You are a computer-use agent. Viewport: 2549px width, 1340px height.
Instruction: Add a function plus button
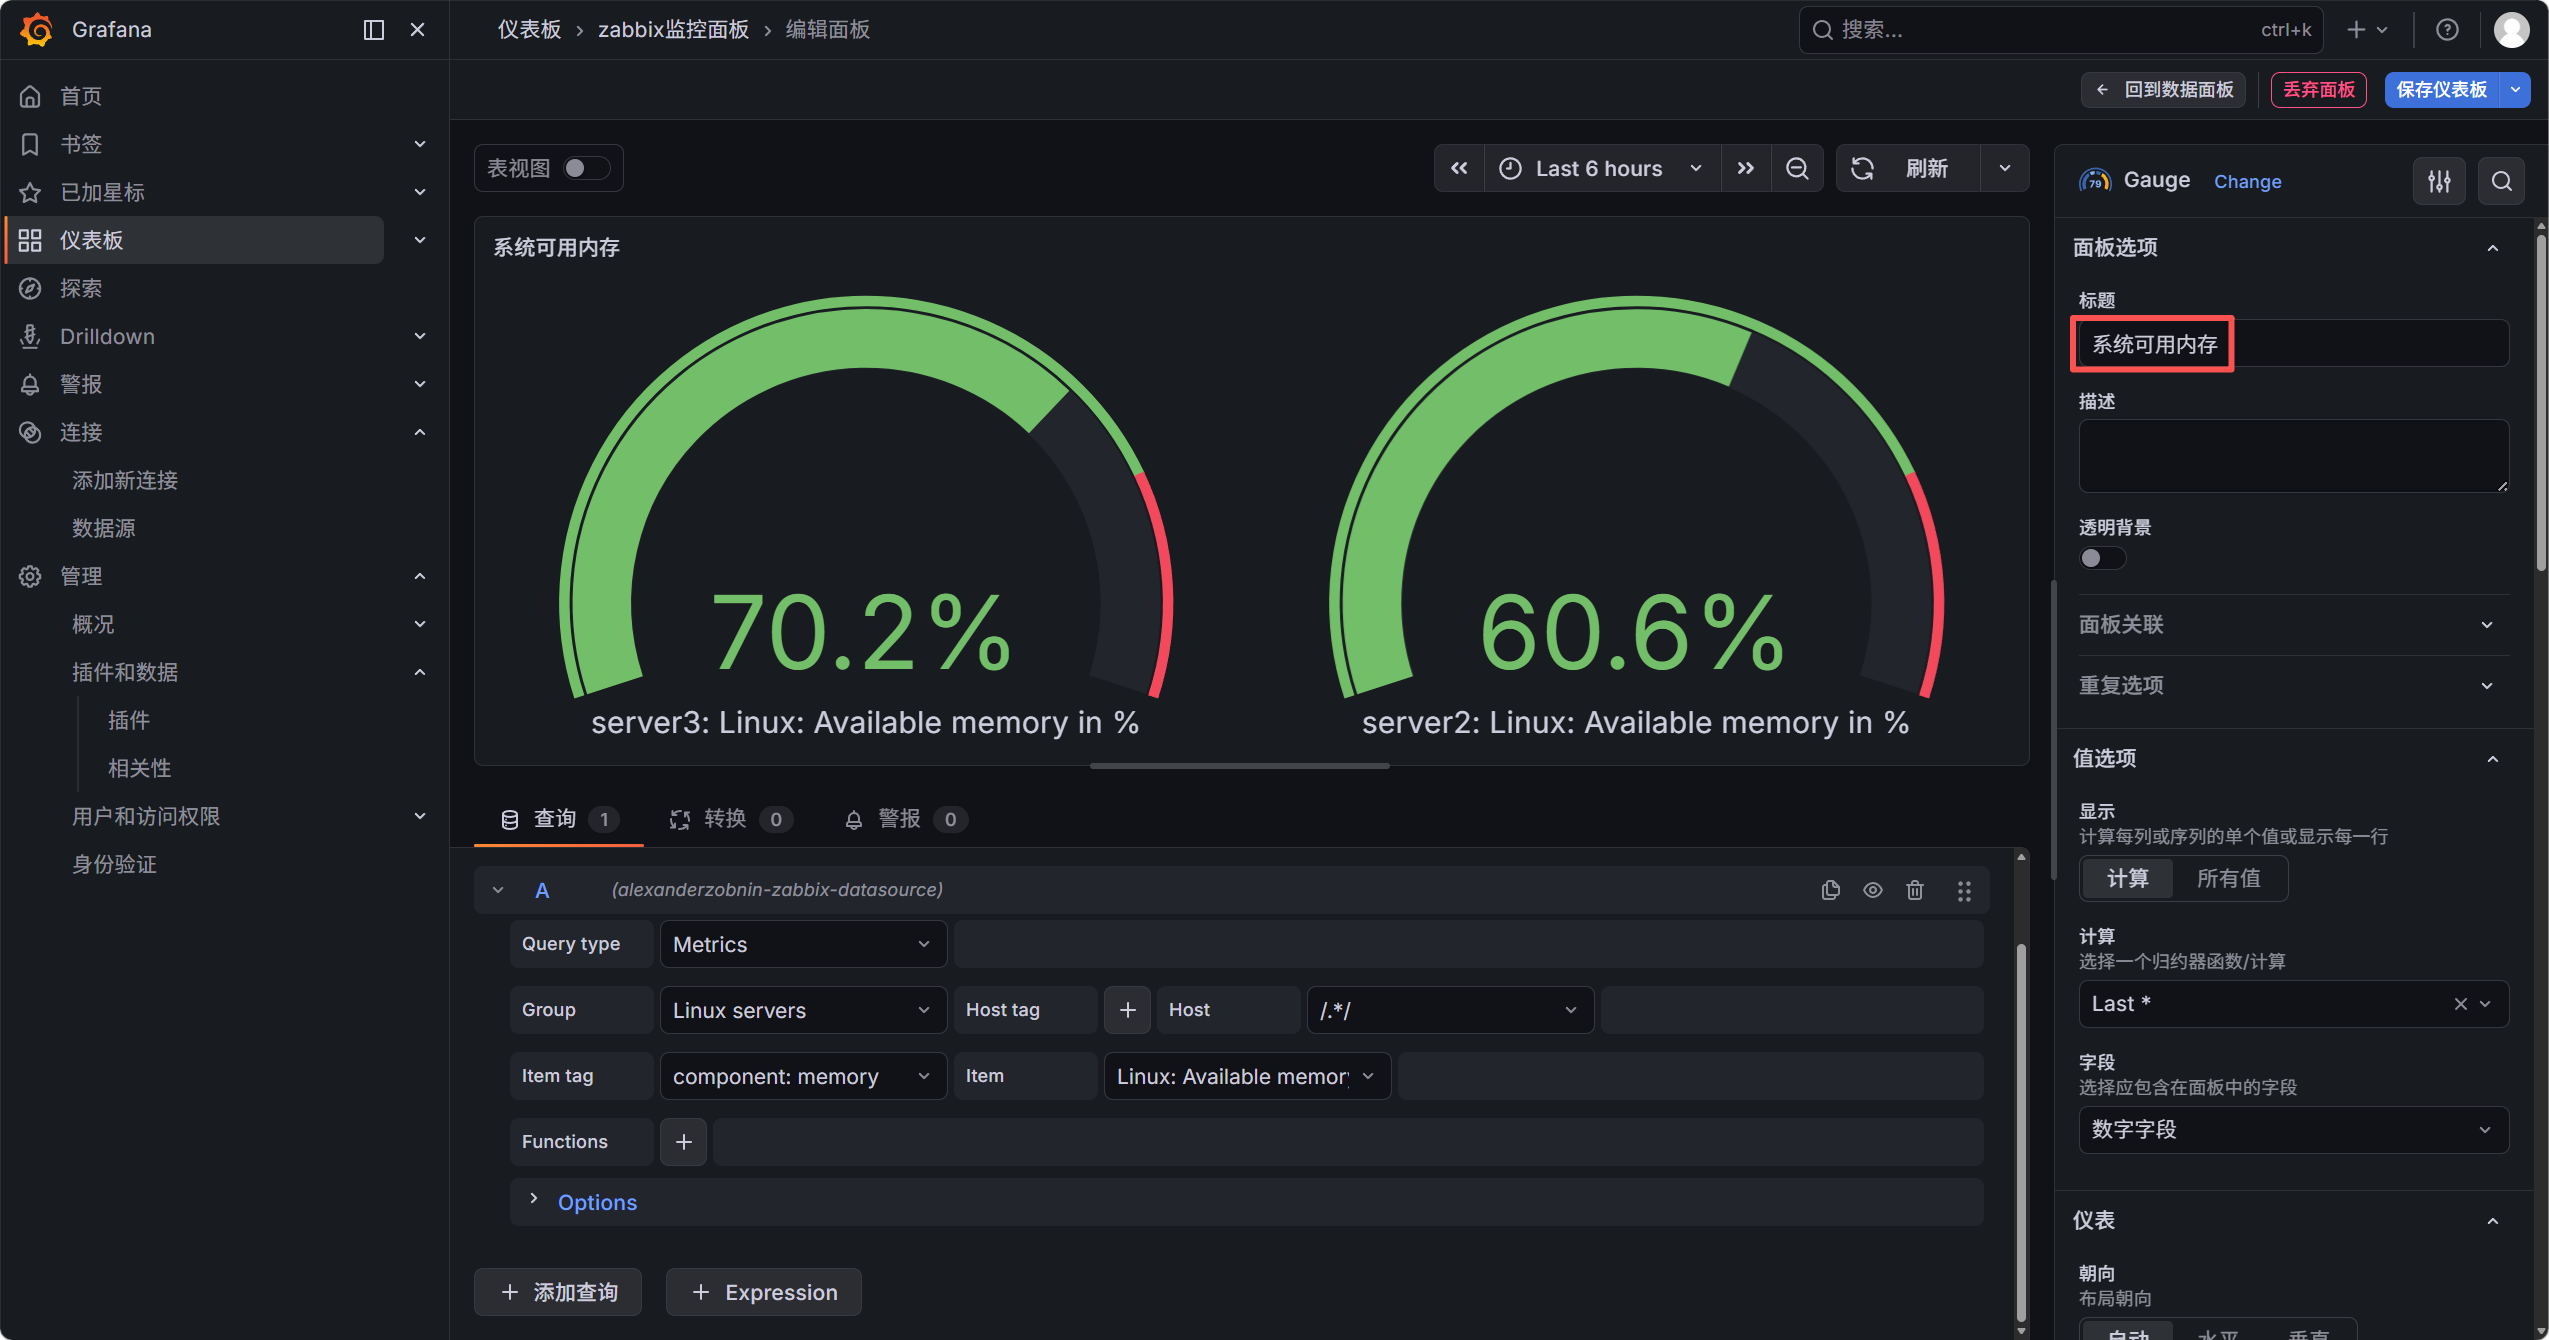pyautogui.click(x=684, y=1142)
